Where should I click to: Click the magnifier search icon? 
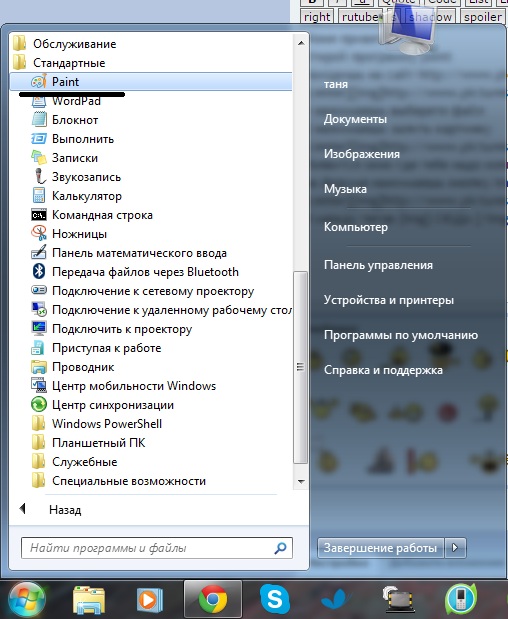click(x=280, y=548)
